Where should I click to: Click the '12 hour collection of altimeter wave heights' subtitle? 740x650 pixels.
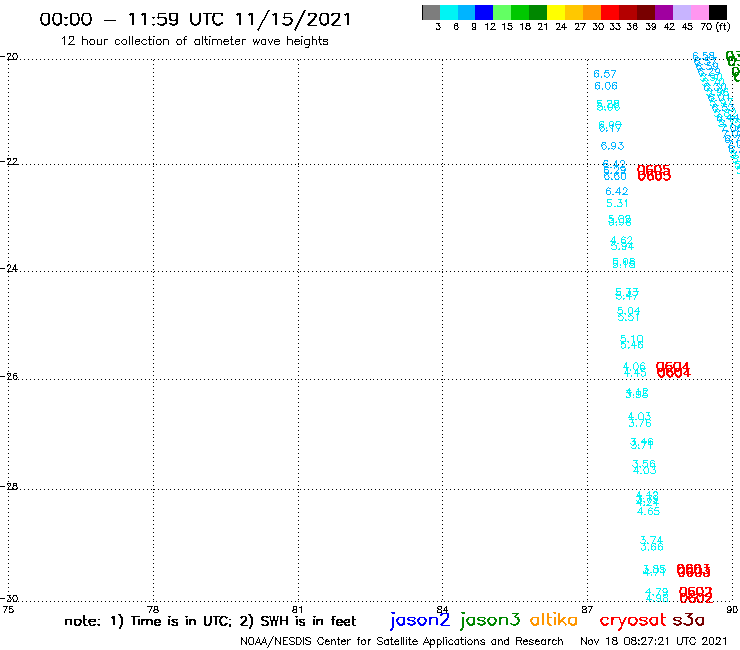click(x=194, y=41)
